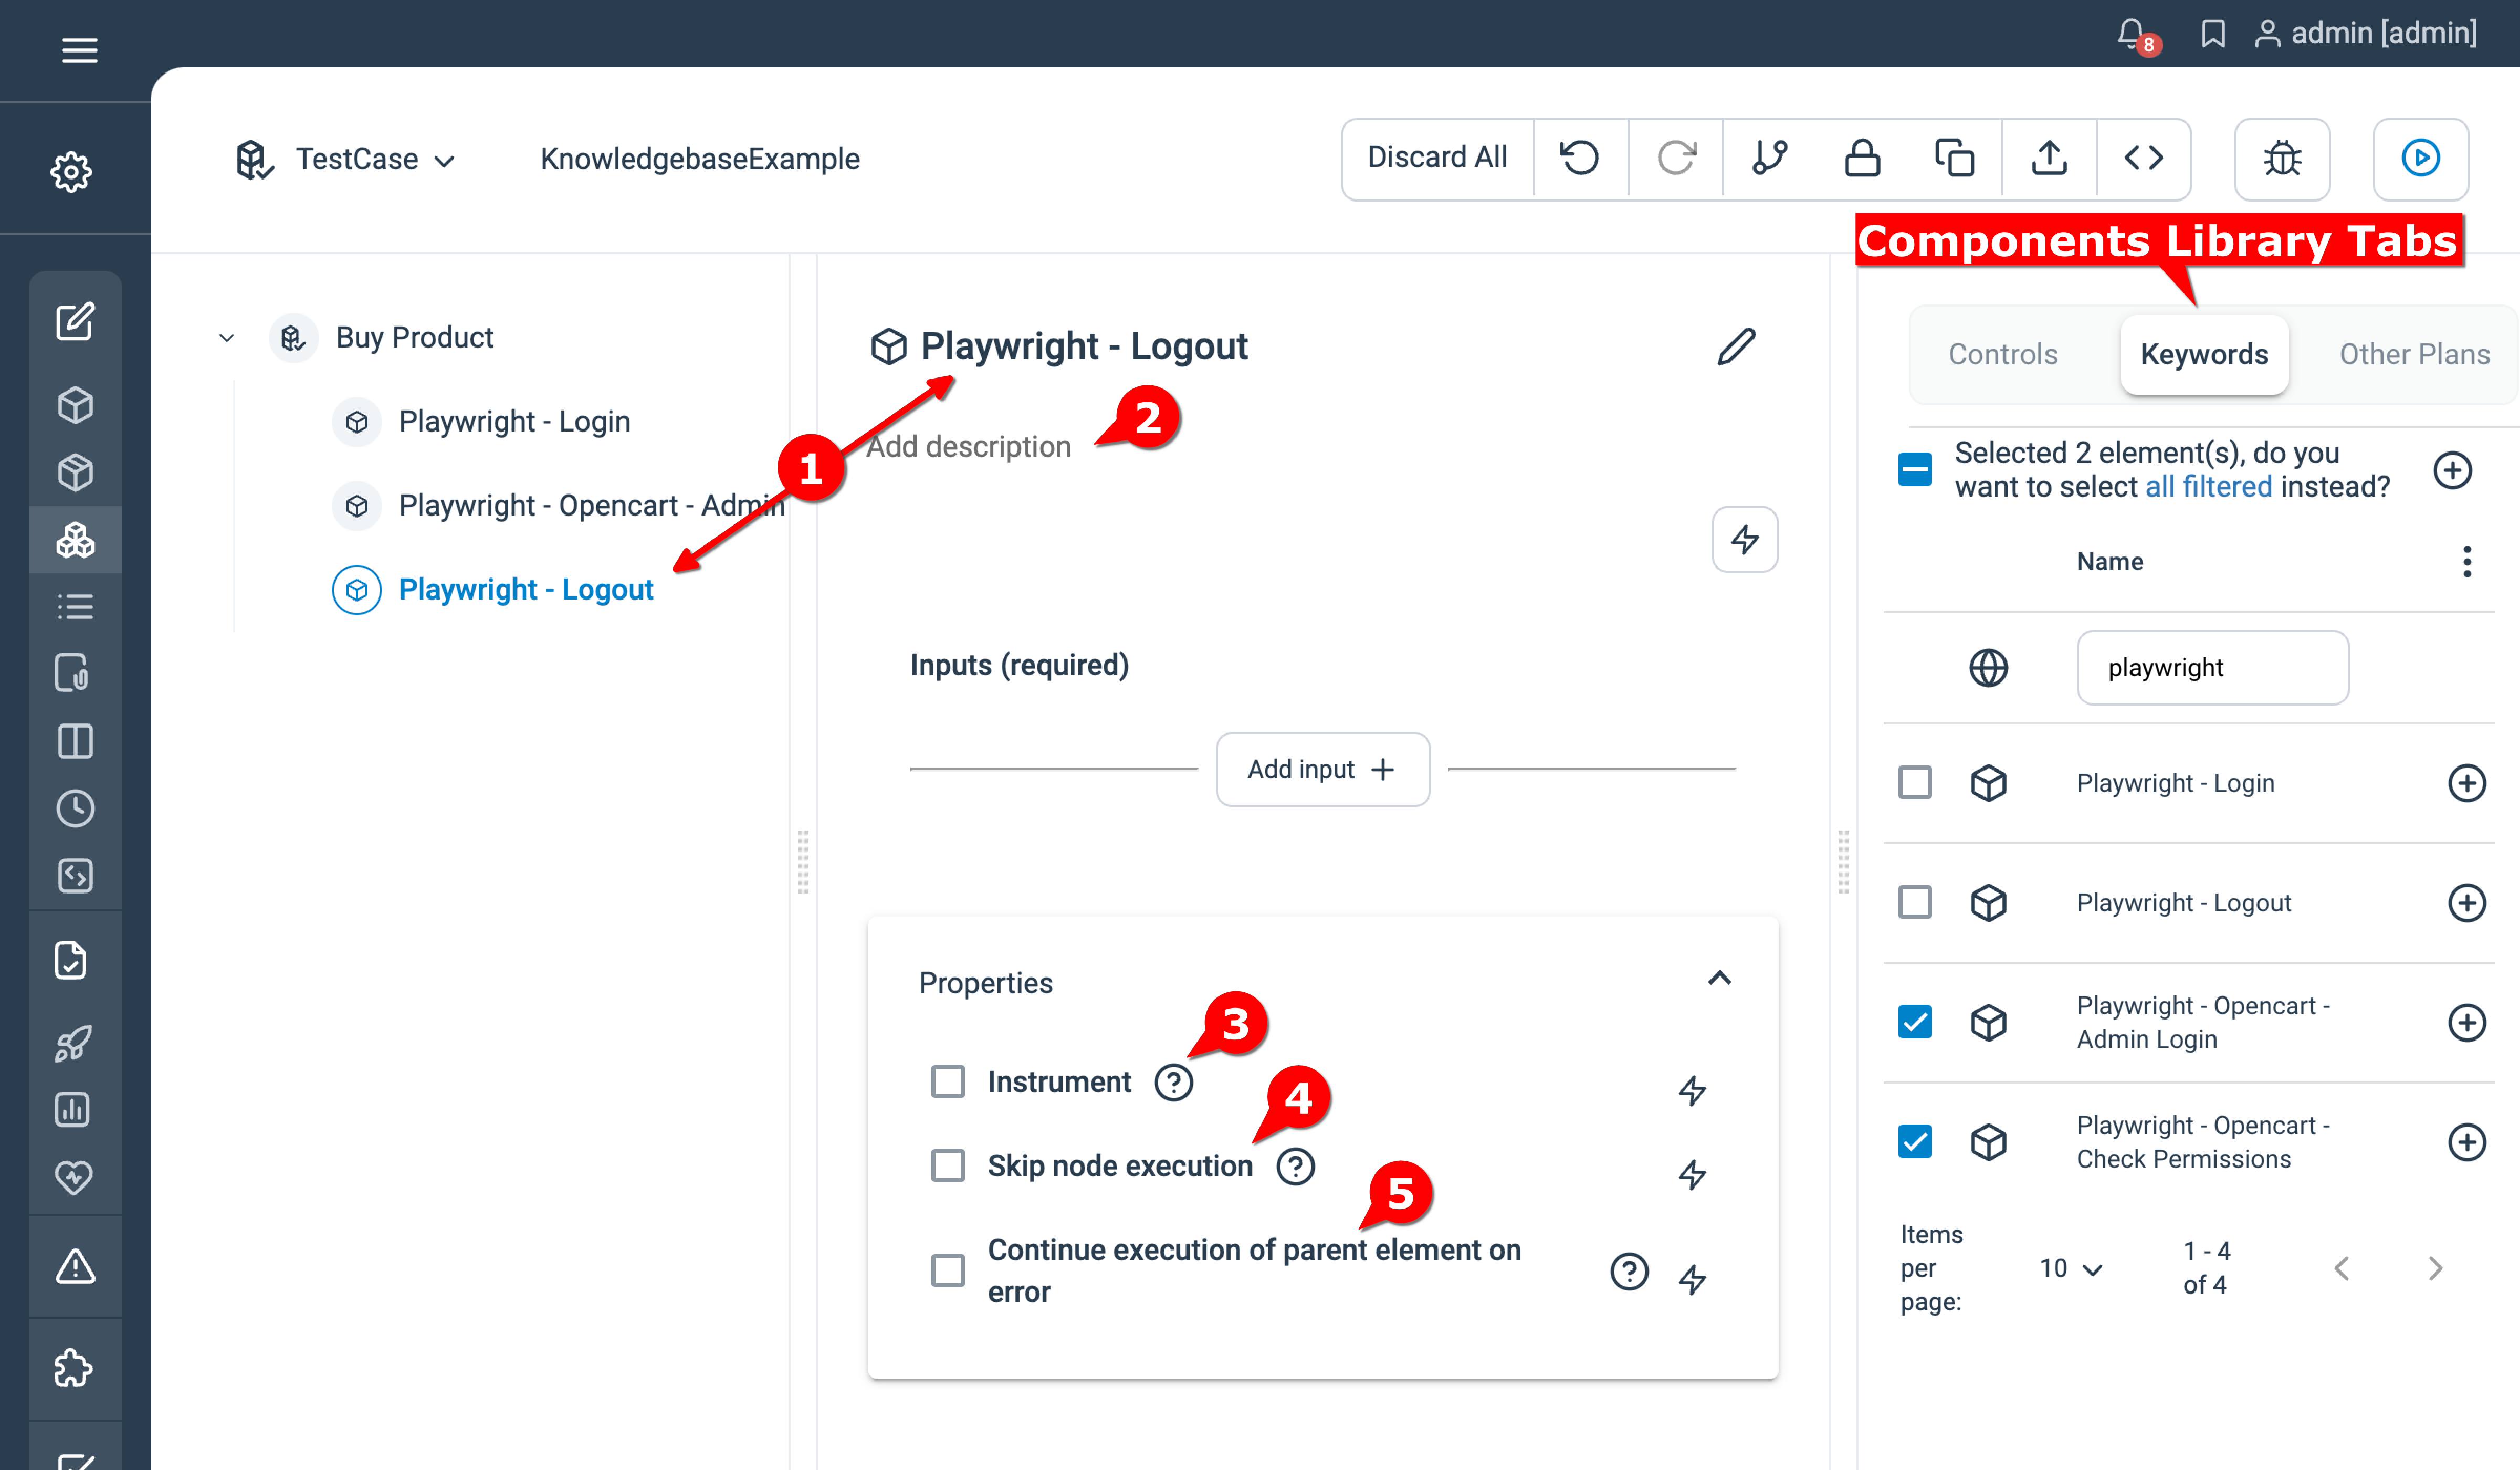Screen dimensions: 2520x1470
Task: Click the notifications bell icon
Action: 2130,34
